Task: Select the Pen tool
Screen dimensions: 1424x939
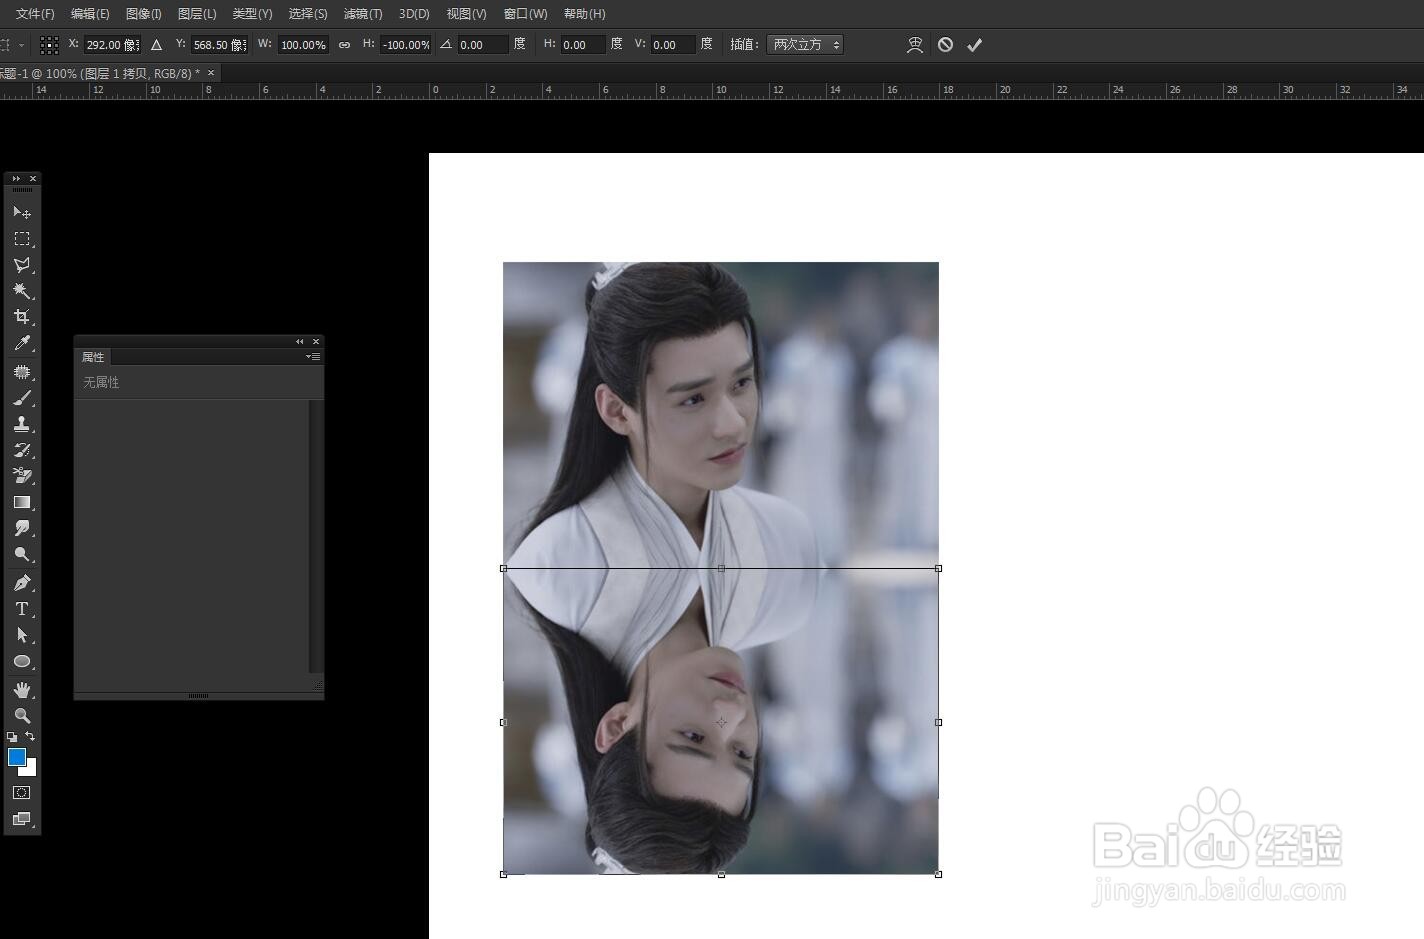Action: tap(21, 583)
